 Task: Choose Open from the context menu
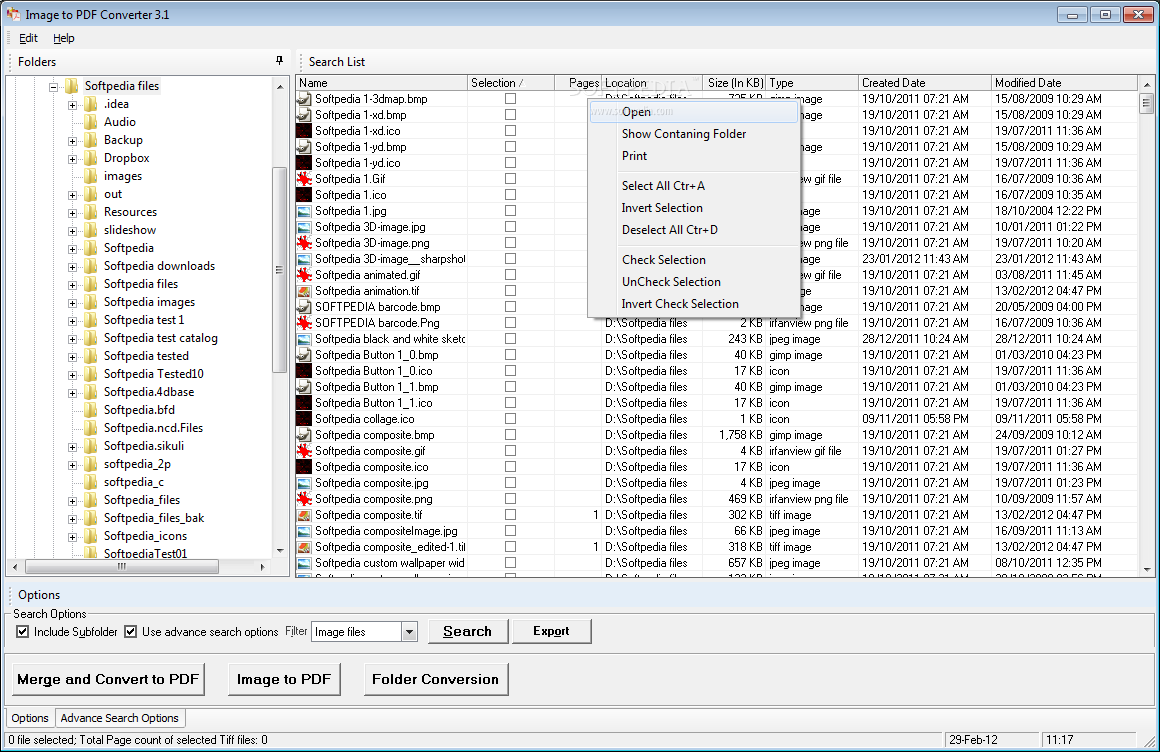point(693,112)
